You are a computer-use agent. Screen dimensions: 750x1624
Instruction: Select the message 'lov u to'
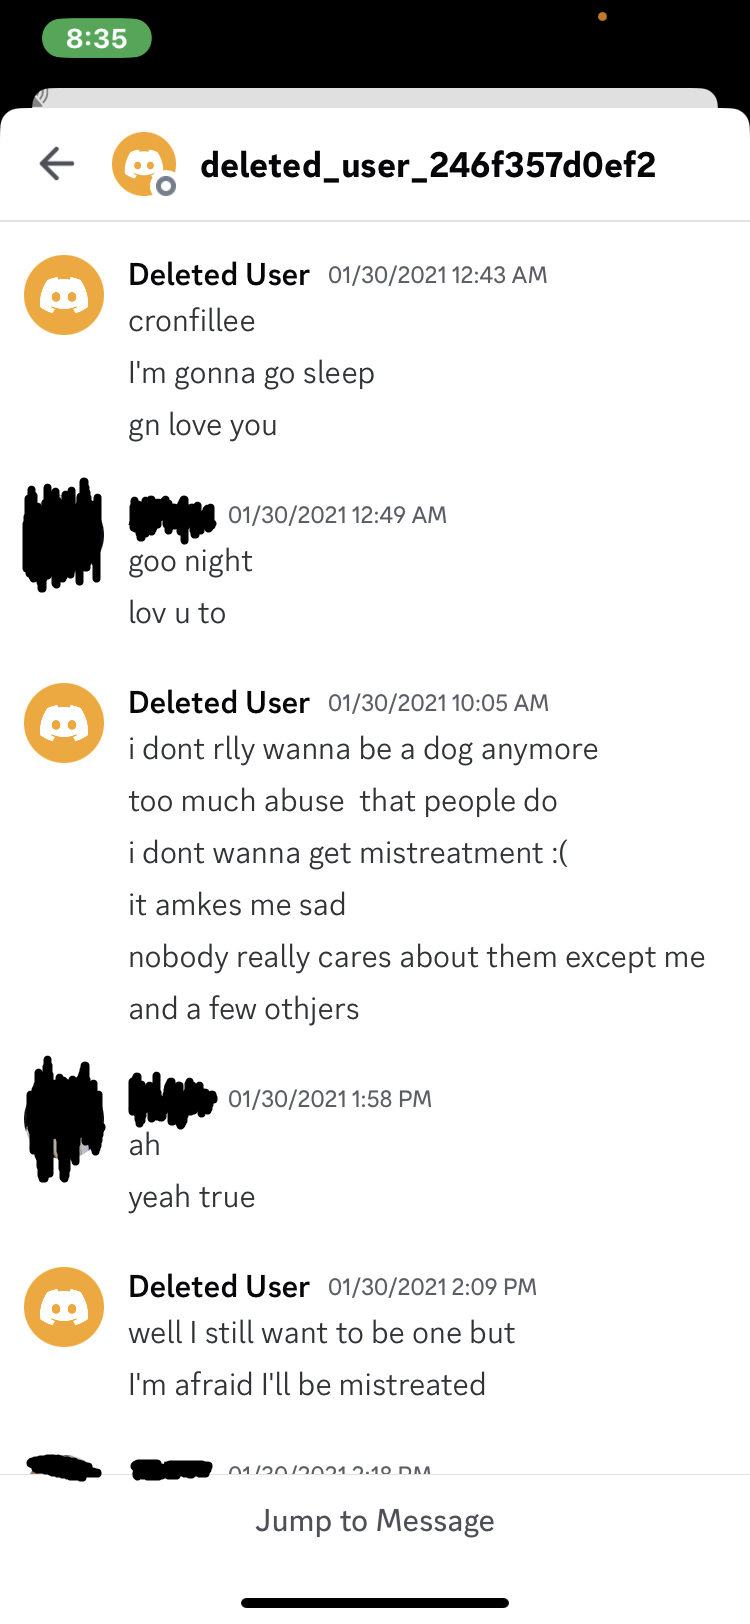[177, 613]
